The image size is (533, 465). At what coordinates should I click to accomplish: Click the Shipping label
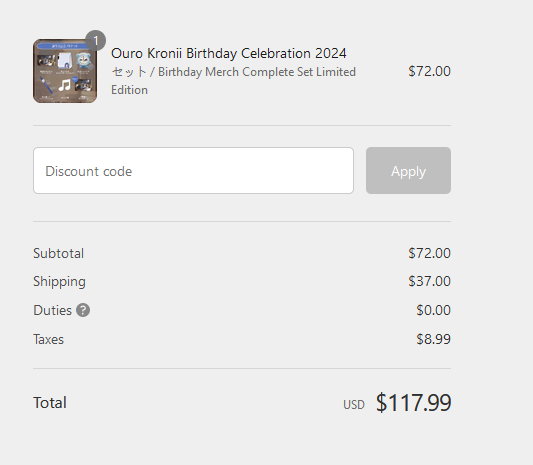pos(59,282)
